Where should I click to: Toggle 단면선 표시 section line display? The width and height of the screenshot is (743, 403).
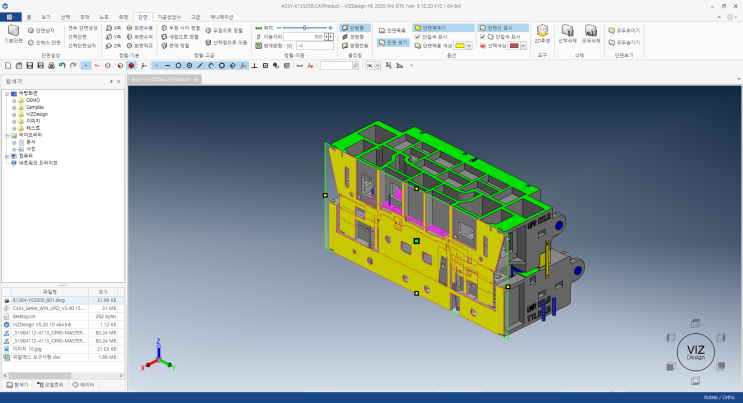tap(502, 28)
